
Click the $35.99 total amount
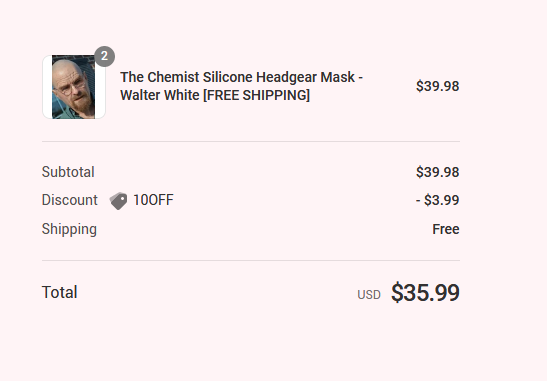425,292
